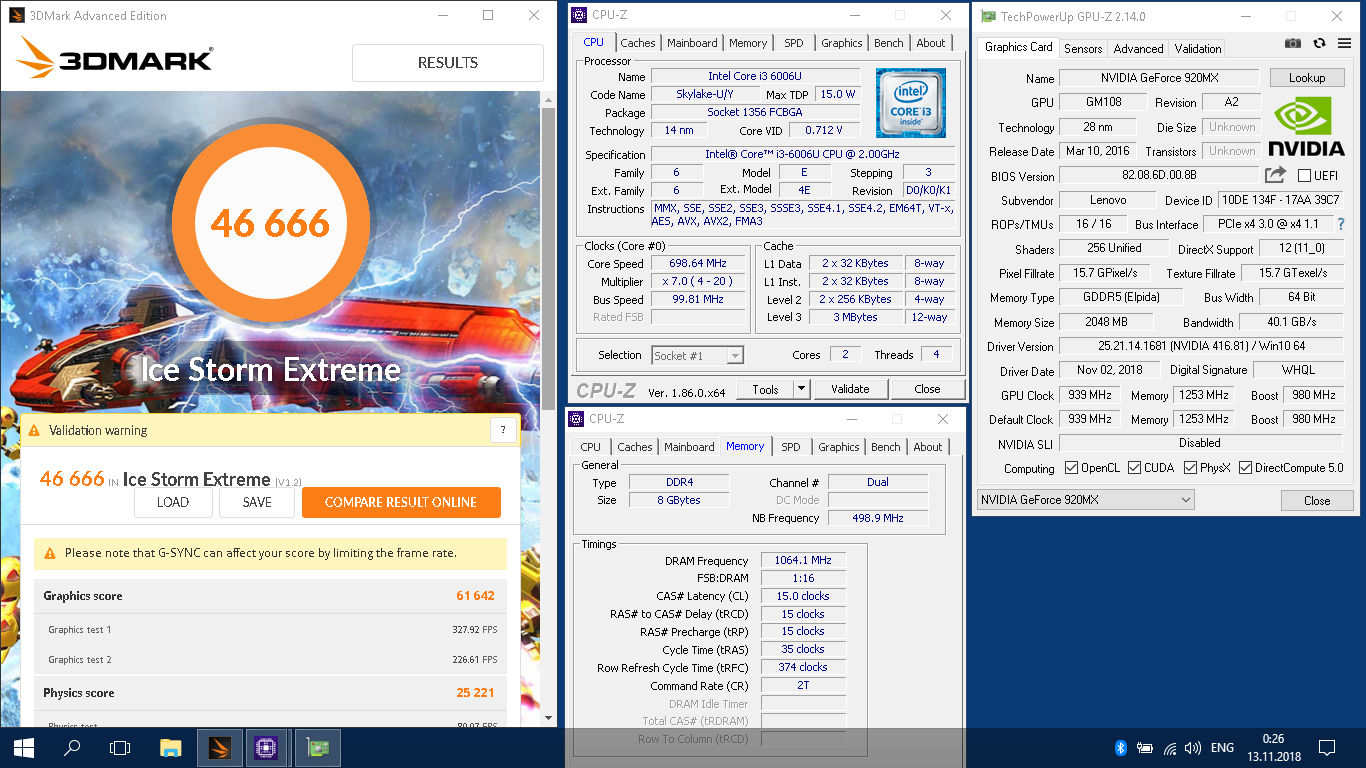Screen dimensions: 1366x768
Task: Click the ENG language indicator
Action: tap(1222, 747)
